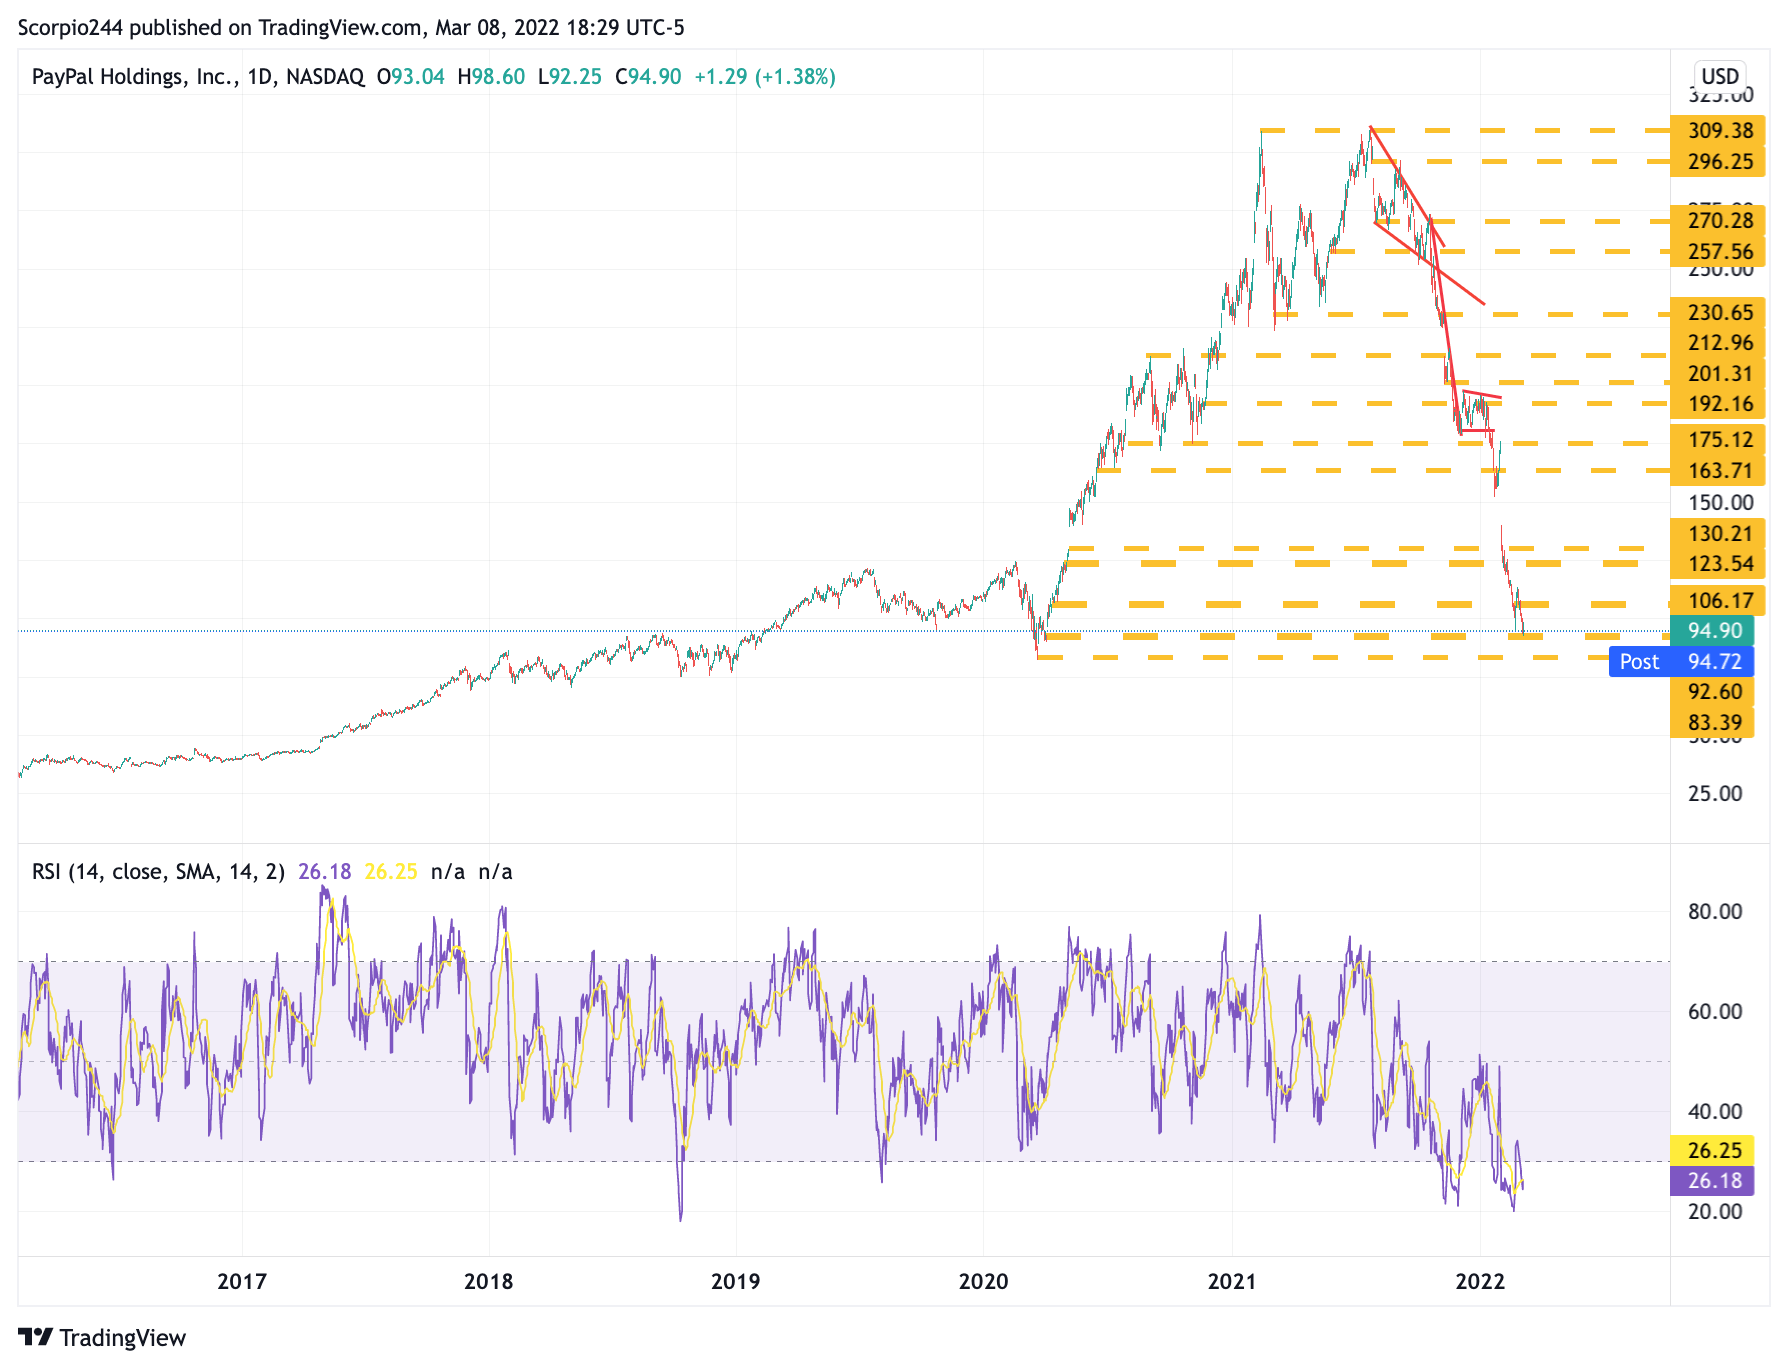Screen dimensions: 1788x1369
Task: Click the 2021 label on time axis
Action: pyautogui.click(x=1232, y=1282)
